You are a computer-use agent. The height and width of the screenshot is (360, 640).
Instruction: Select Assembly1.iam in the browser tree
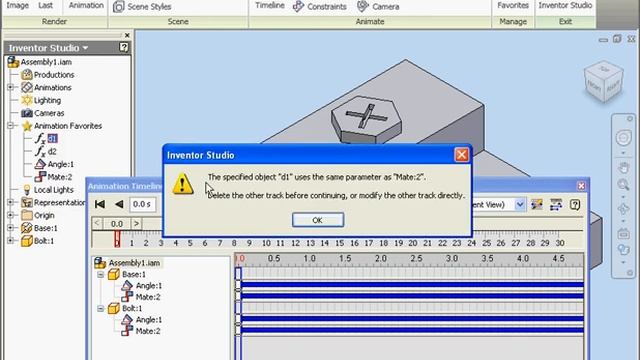pyautogui.click(x=46, y=62)
